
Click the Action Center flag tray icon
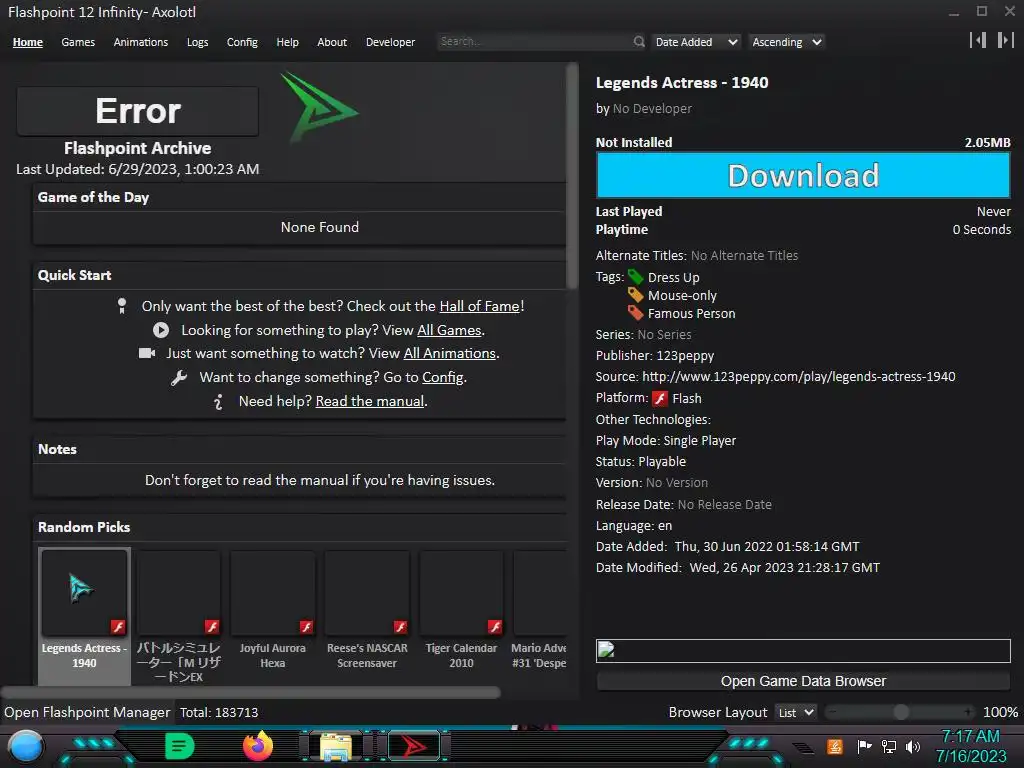pyautogui.click(x=864, y=746)
